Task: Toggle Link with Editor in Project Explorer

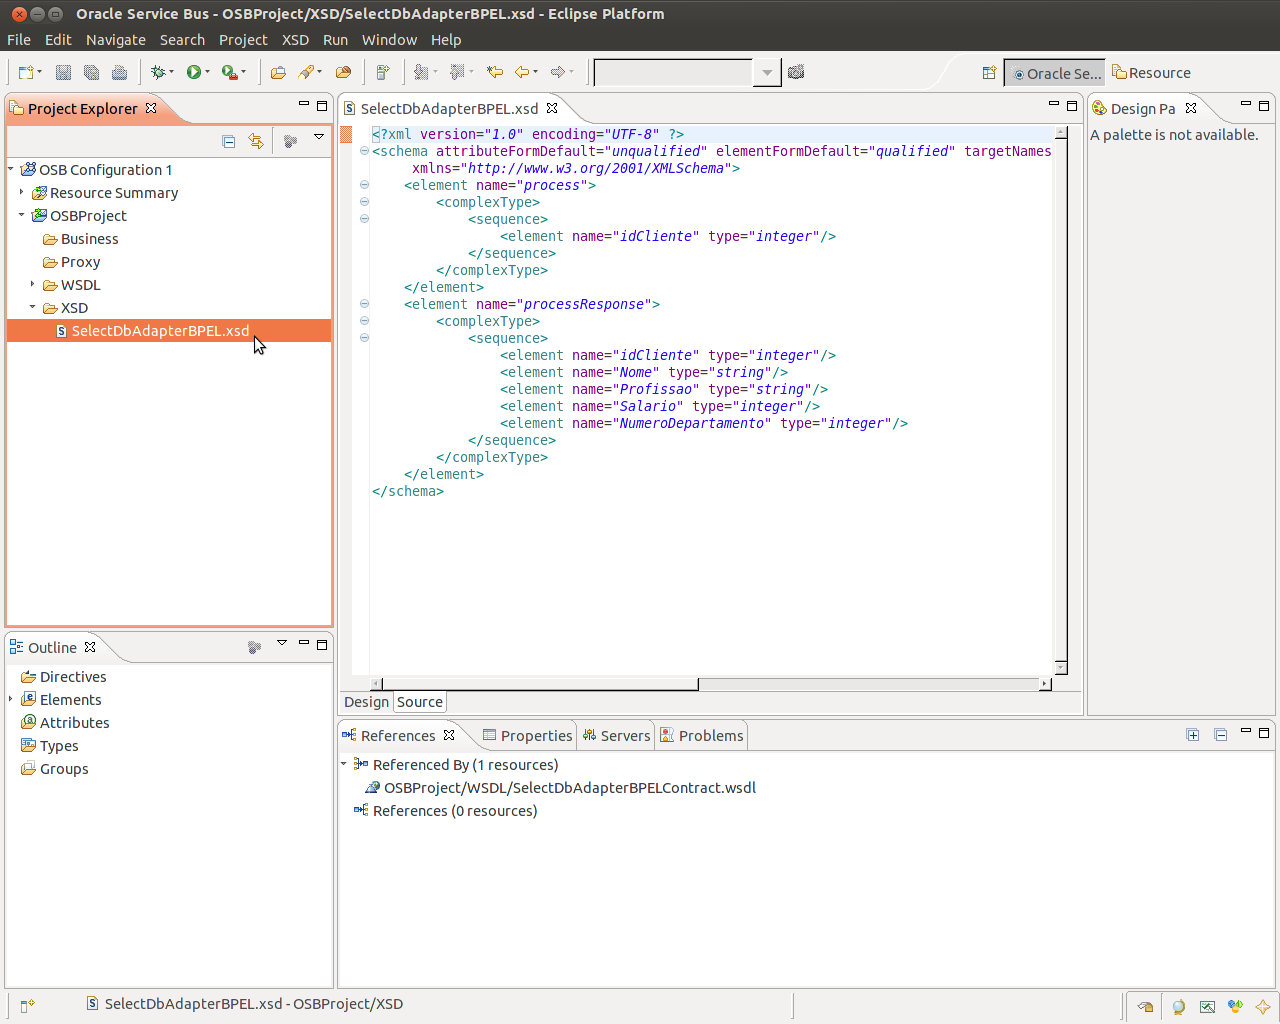Action: pos(256,141)
